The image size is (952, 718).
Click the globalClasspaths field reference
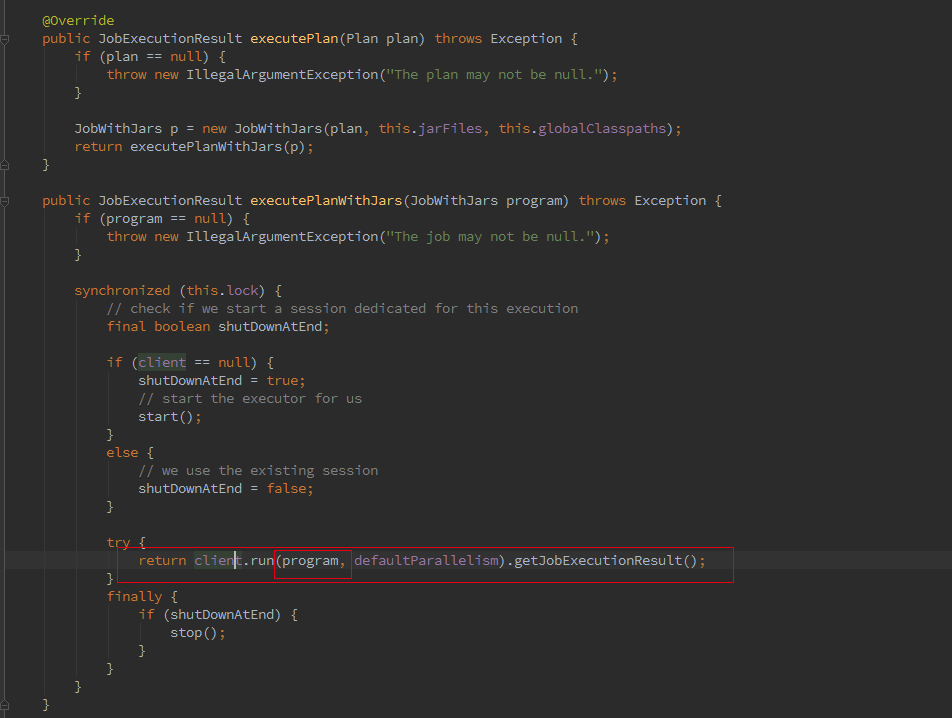click(x=602, y=129)
